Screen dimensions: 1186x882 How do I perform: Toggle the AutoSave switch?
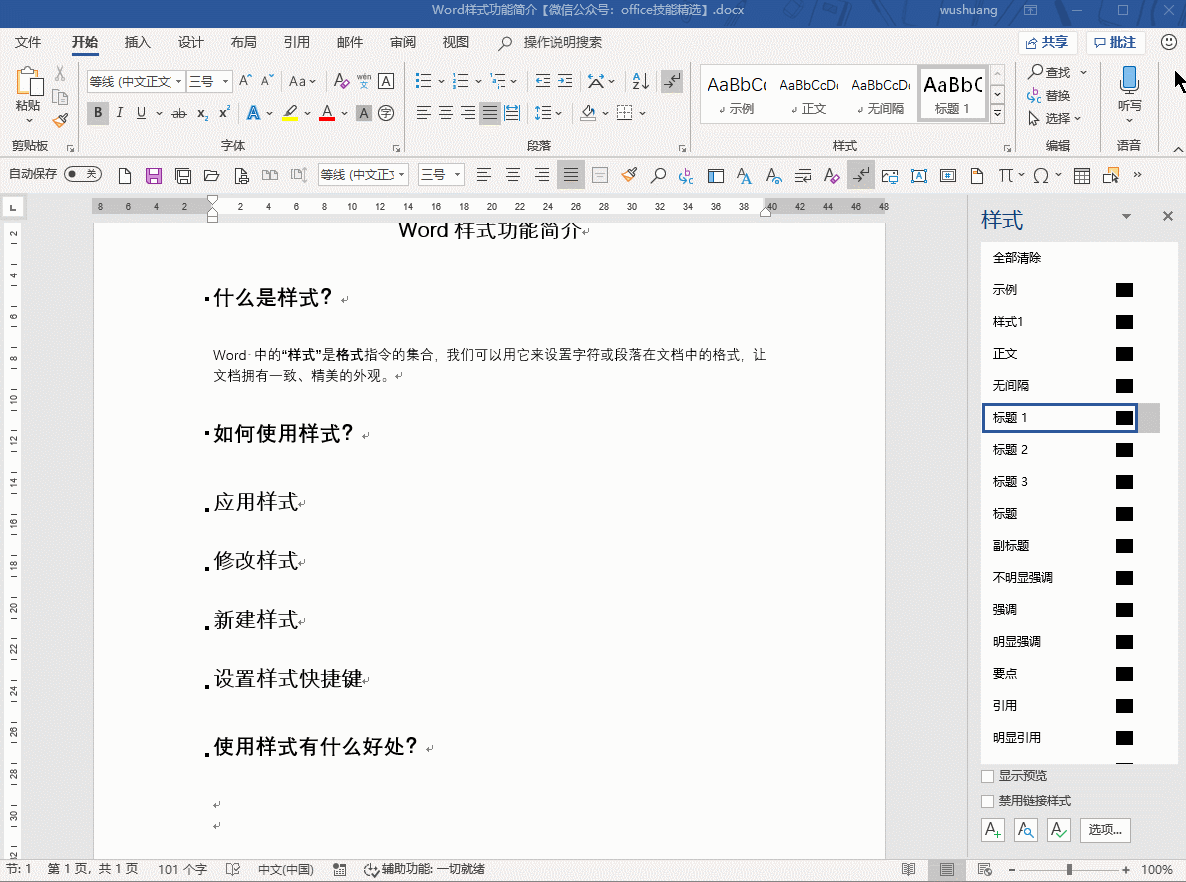[82, 175]
